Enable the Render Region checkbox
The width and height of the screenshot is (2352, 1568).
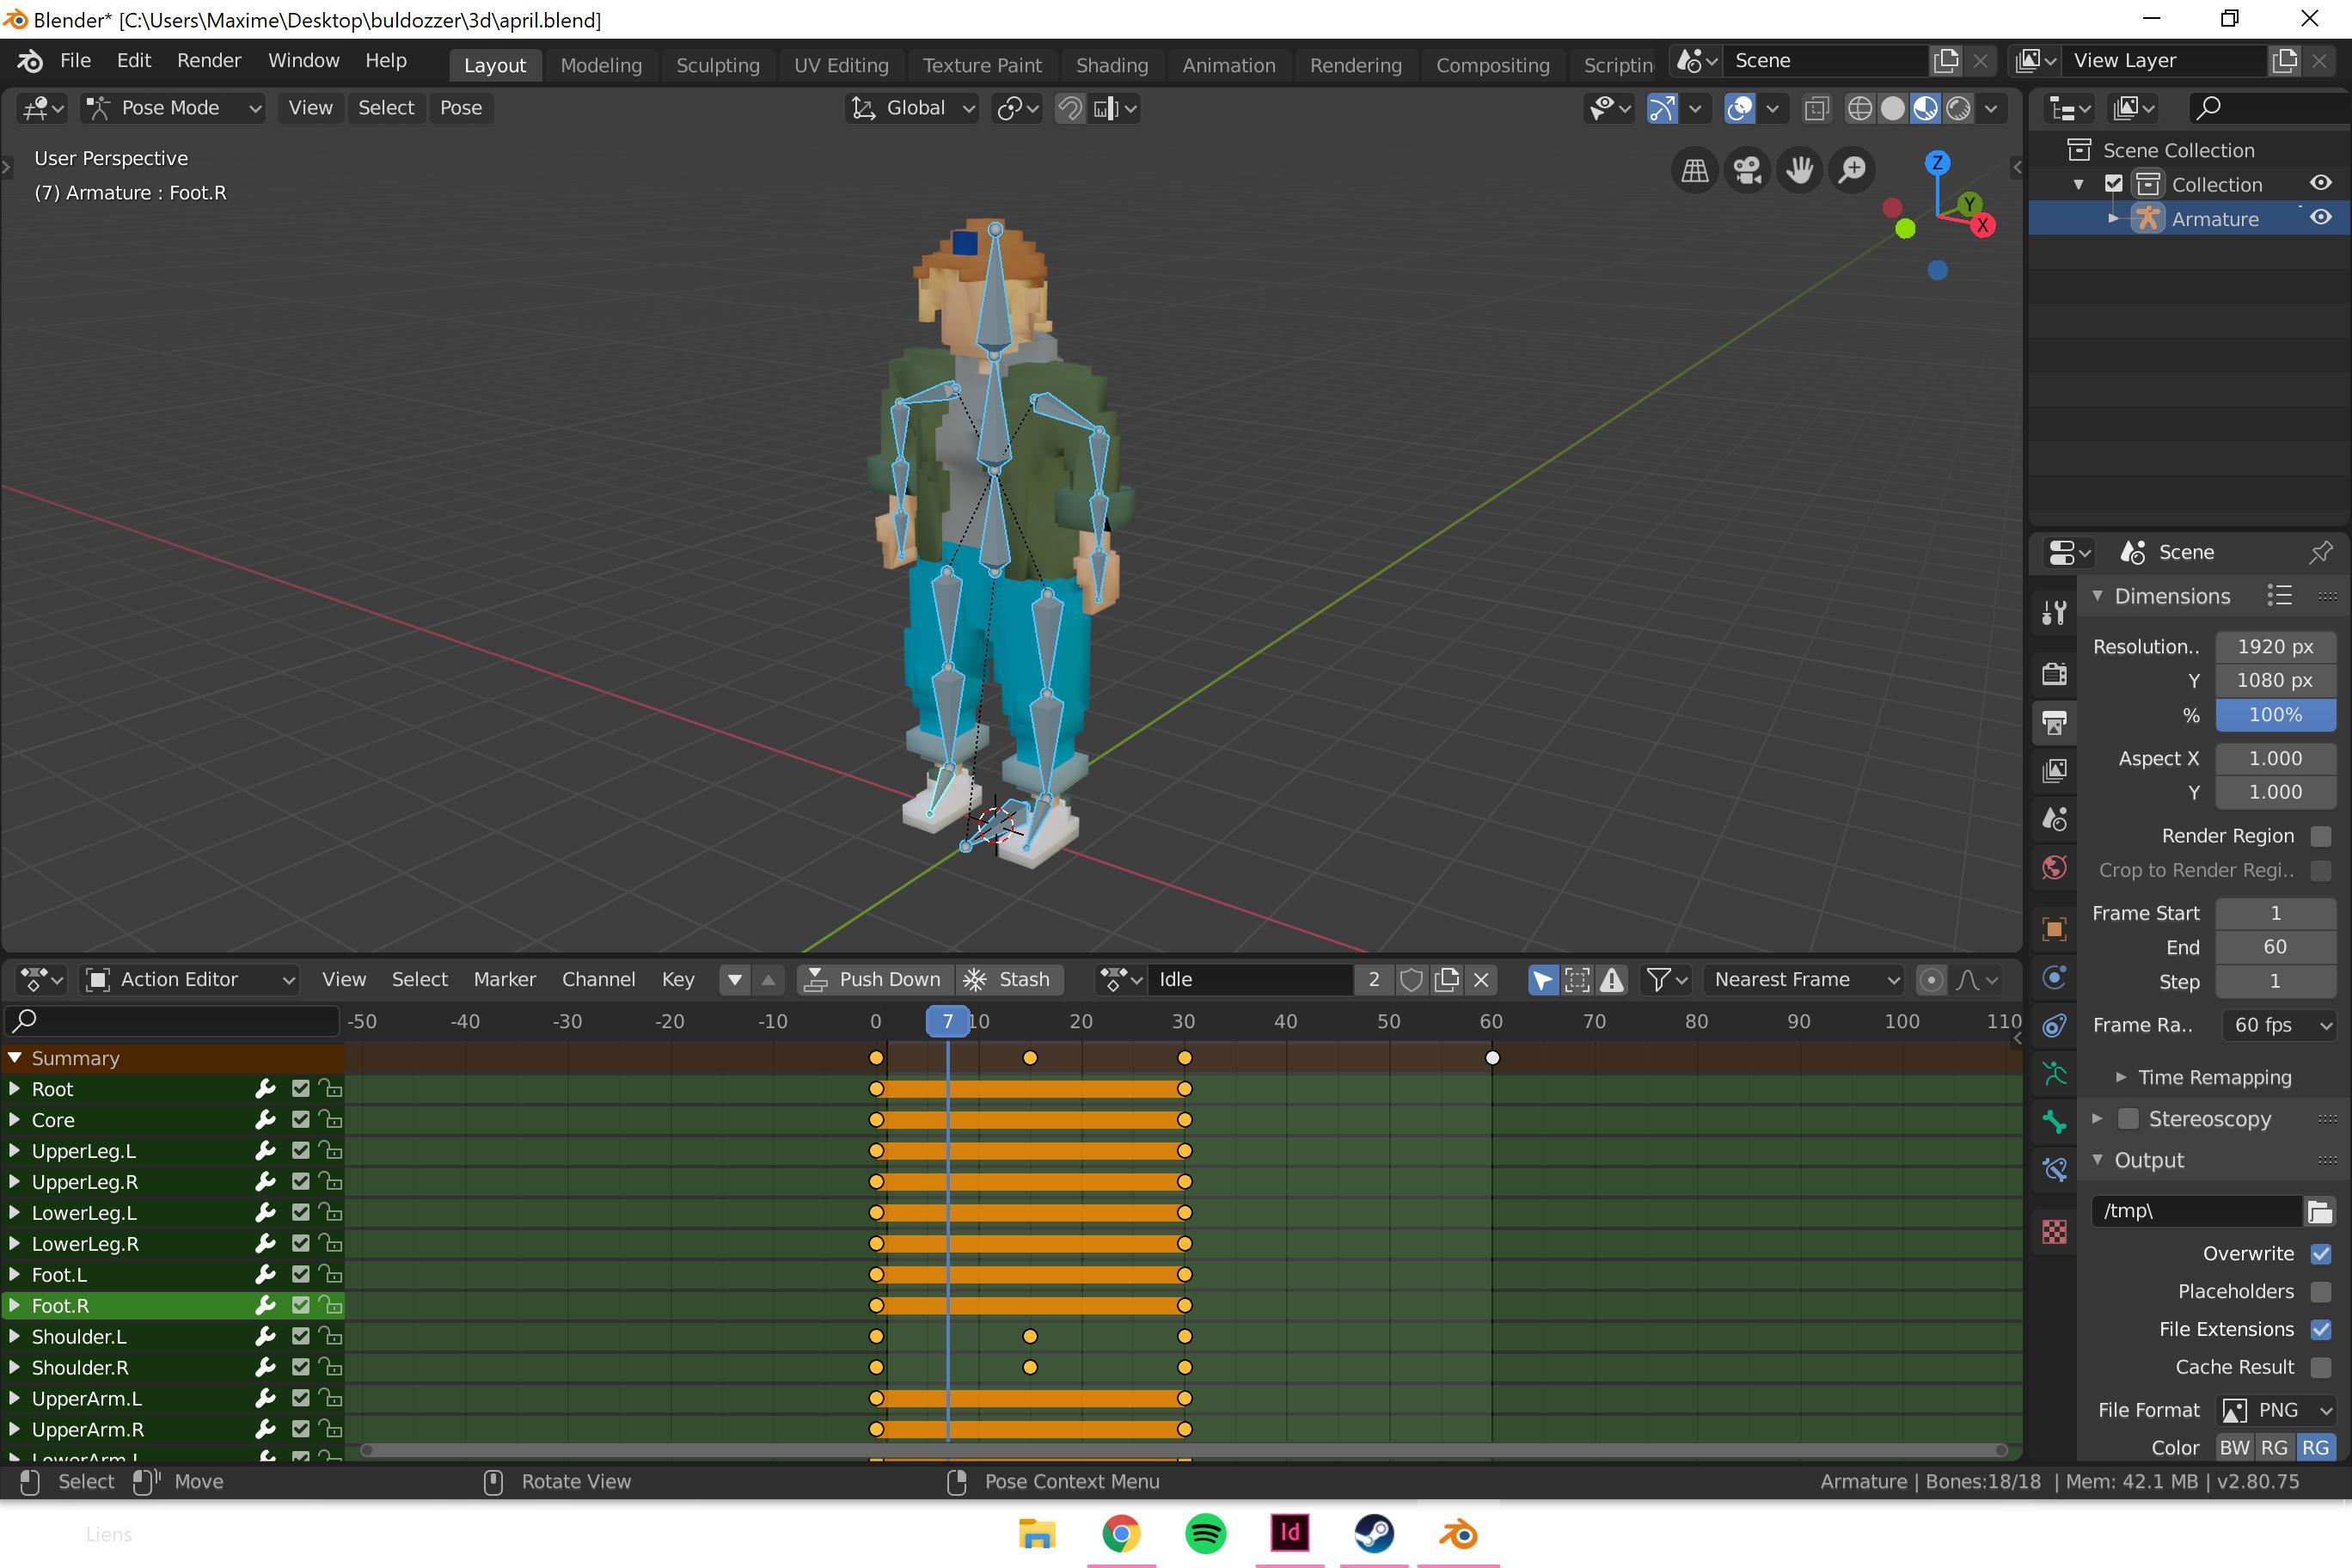[2320, 836]
